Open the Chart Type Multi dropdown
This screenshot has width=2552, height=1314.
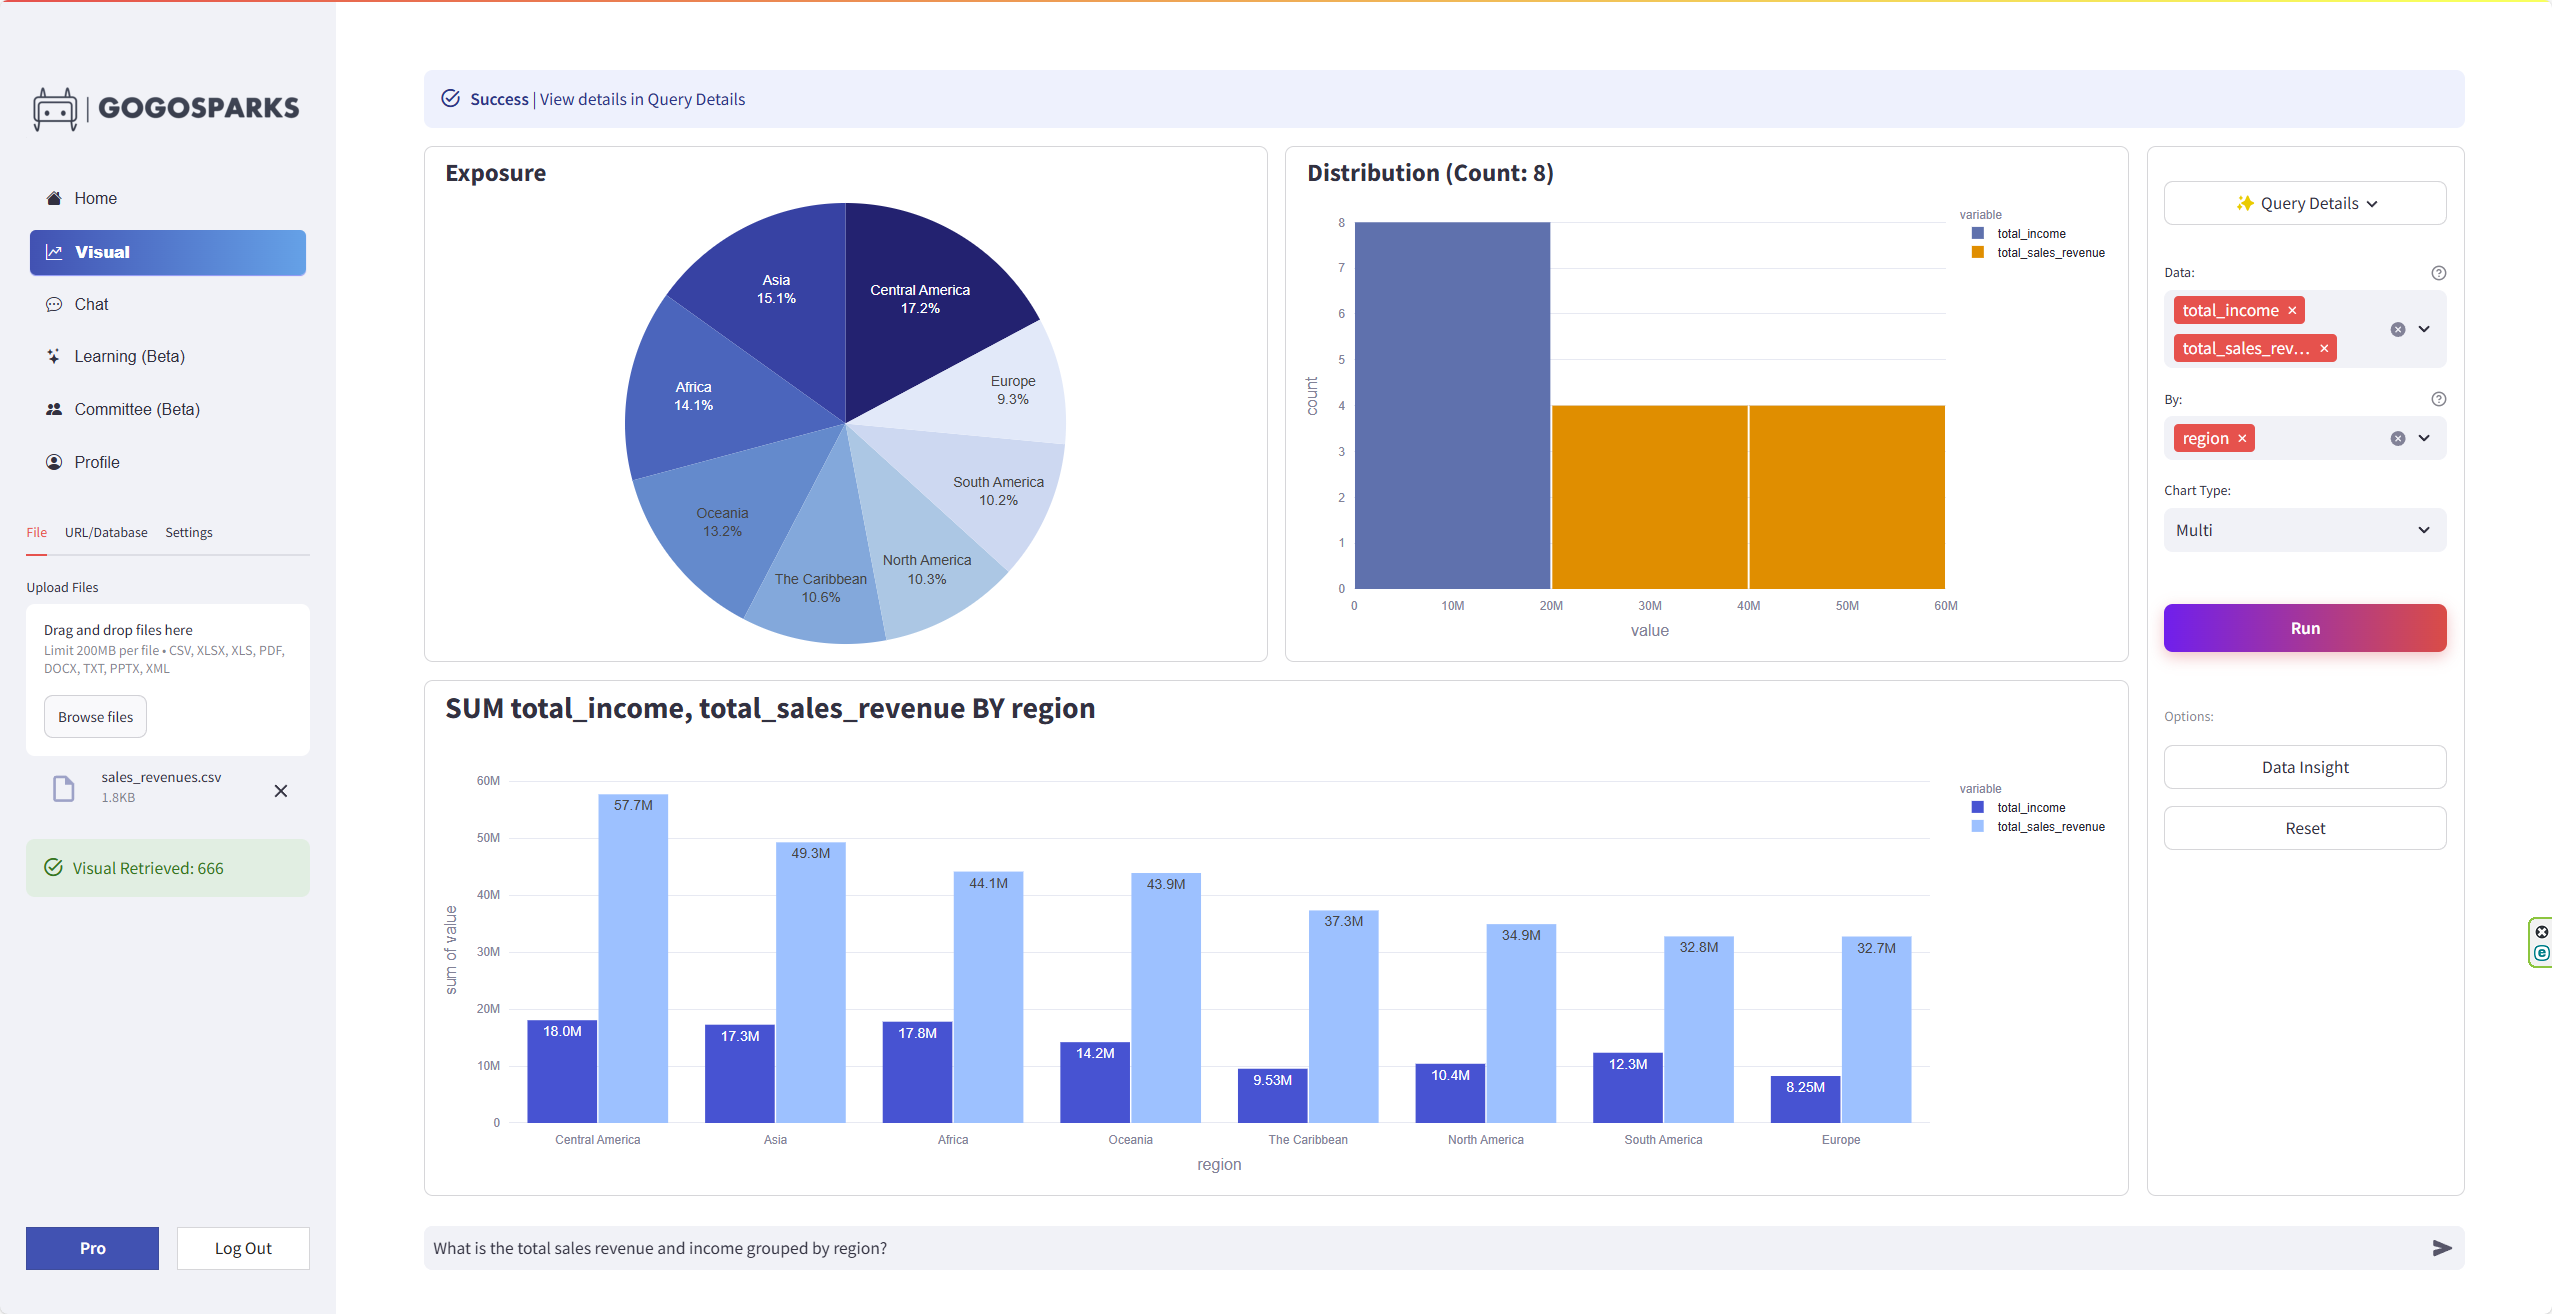[2305, 530]
